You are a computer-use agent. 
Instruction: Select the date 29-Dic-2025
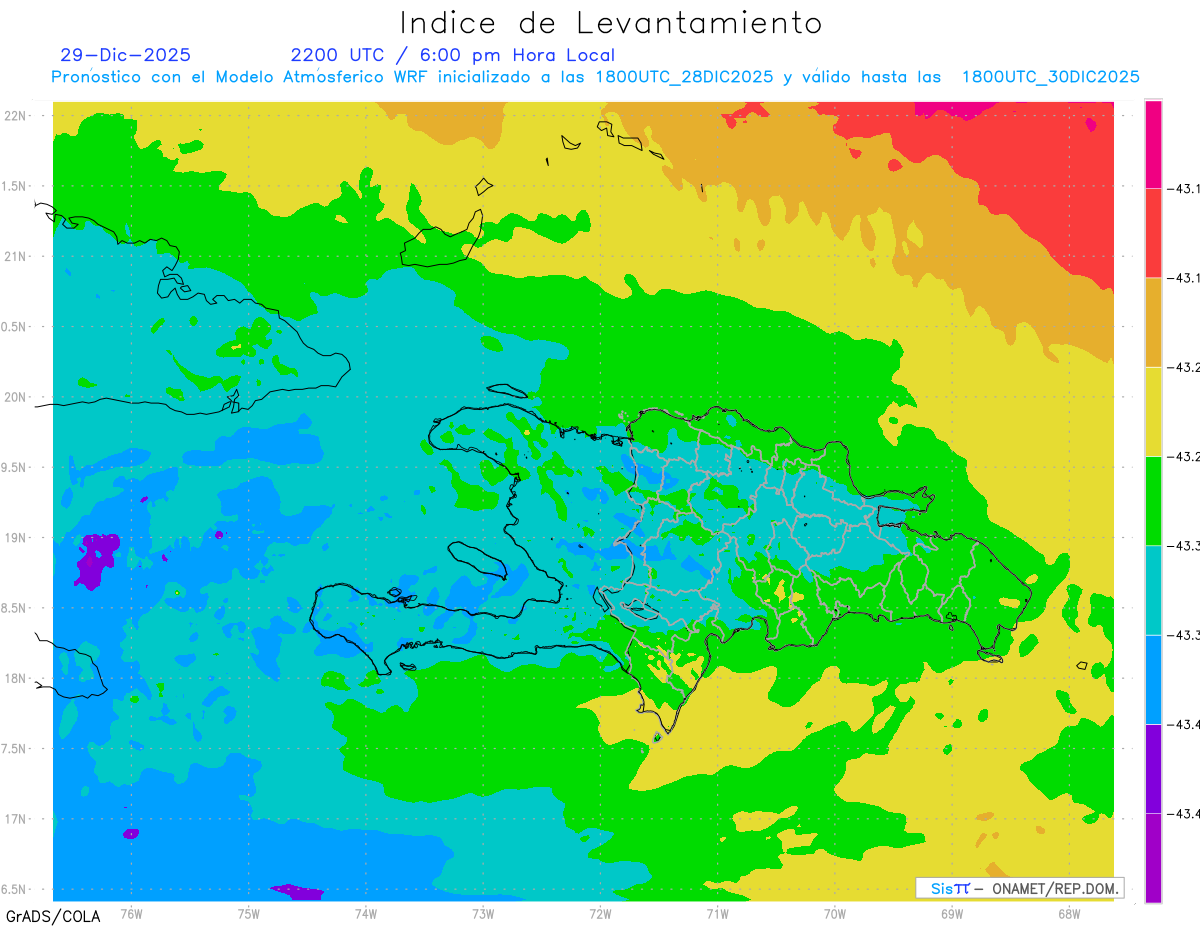125,55
